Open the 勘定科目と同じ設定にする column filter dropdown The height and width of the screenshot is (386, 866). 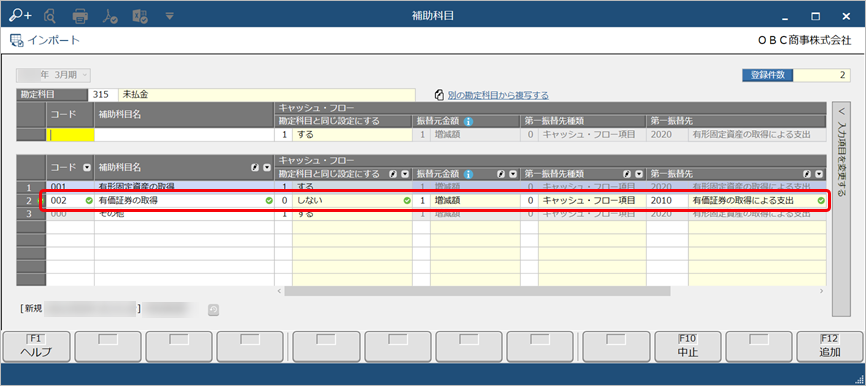[x=405, y=173]
